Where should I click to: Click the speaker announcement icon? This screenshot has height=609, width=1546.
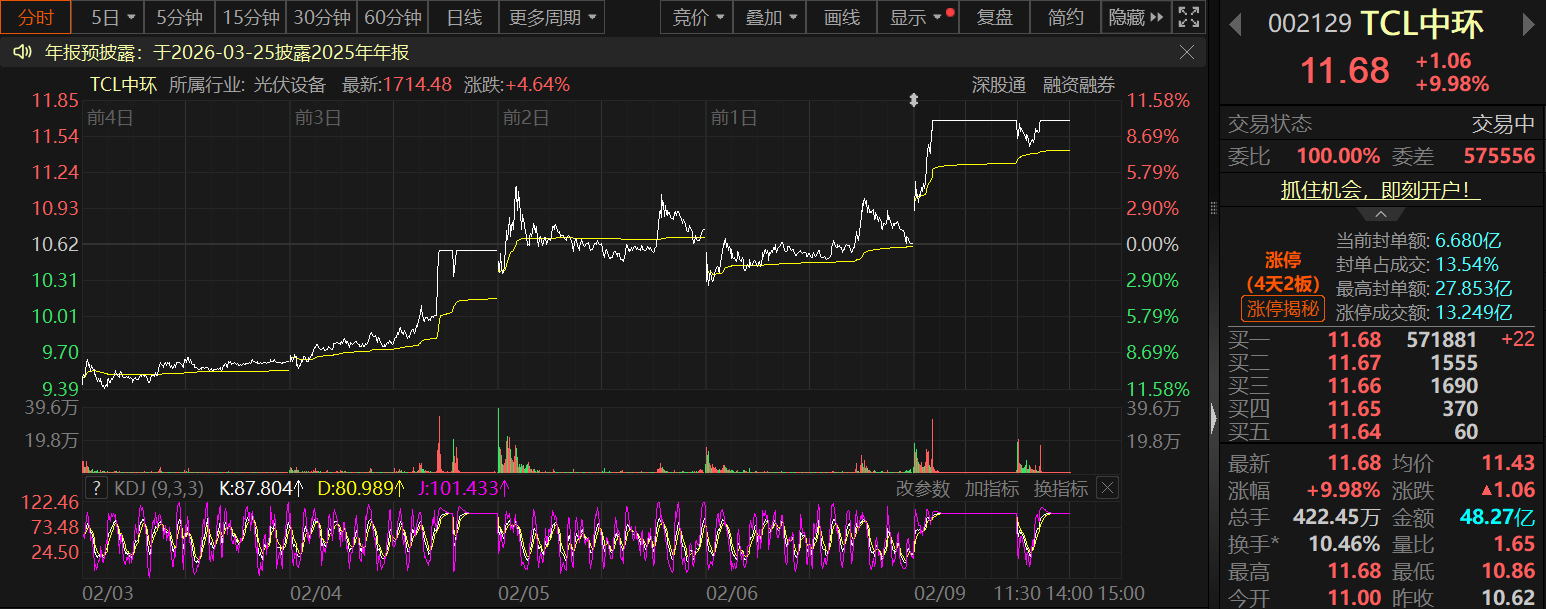(x=22, y=53)
